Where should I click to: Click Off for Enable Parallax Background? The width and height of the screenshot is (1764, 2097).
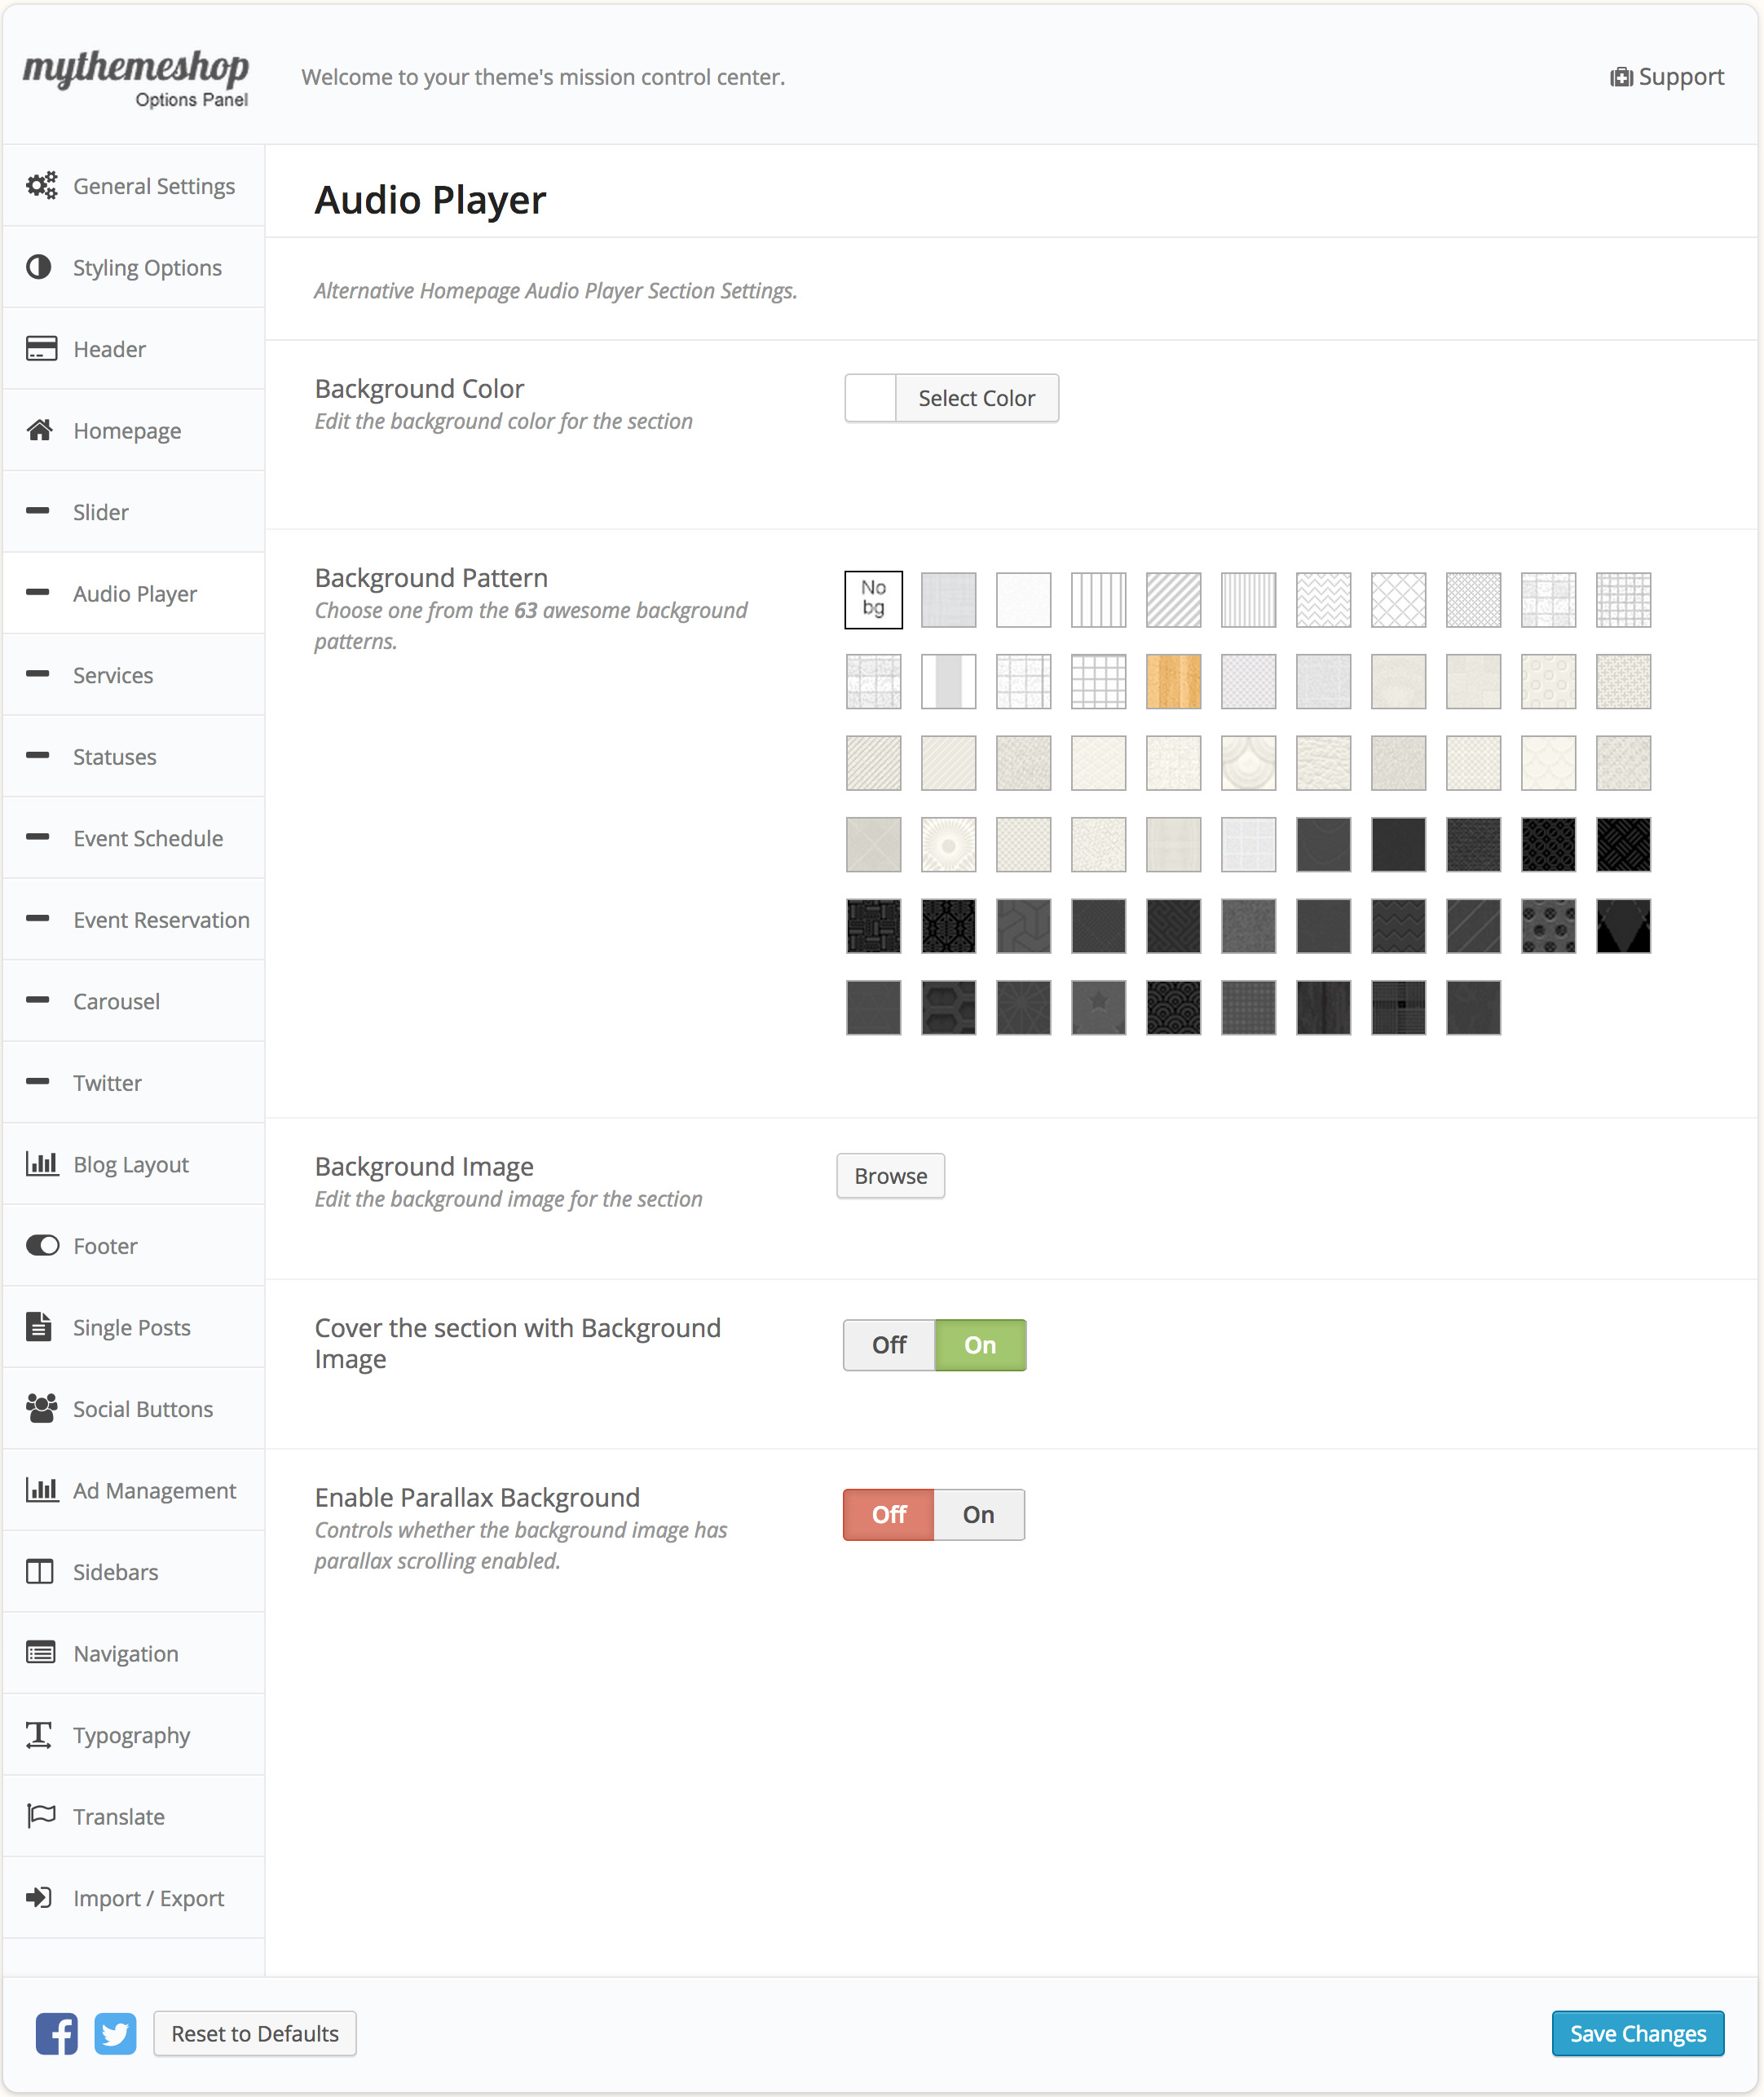point(888,1515)
